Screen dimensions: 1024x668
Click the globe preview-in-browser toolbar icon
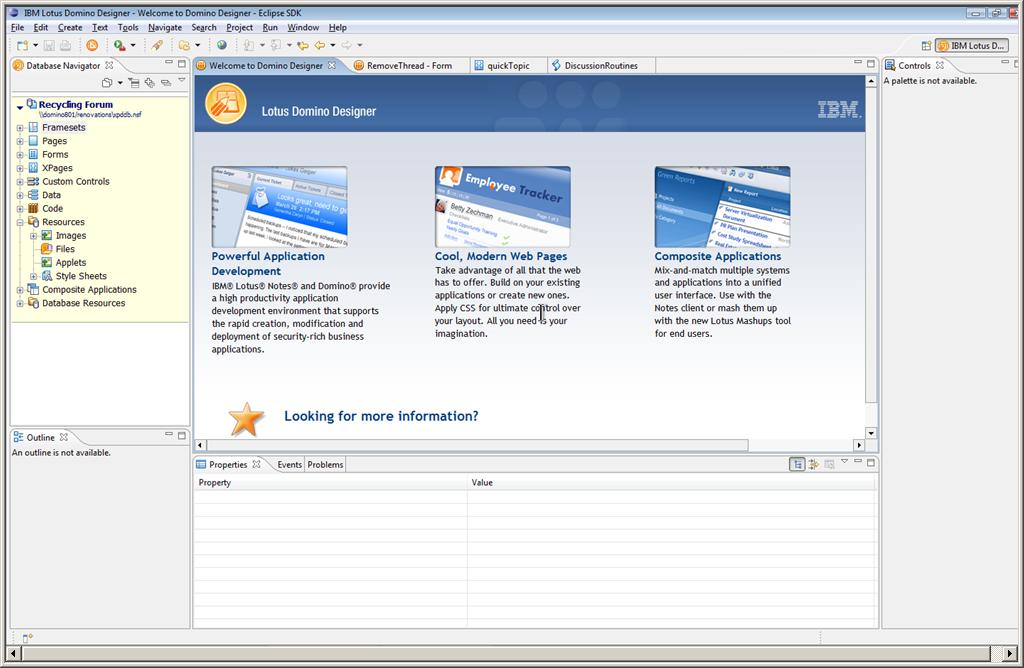pos(221,45)
